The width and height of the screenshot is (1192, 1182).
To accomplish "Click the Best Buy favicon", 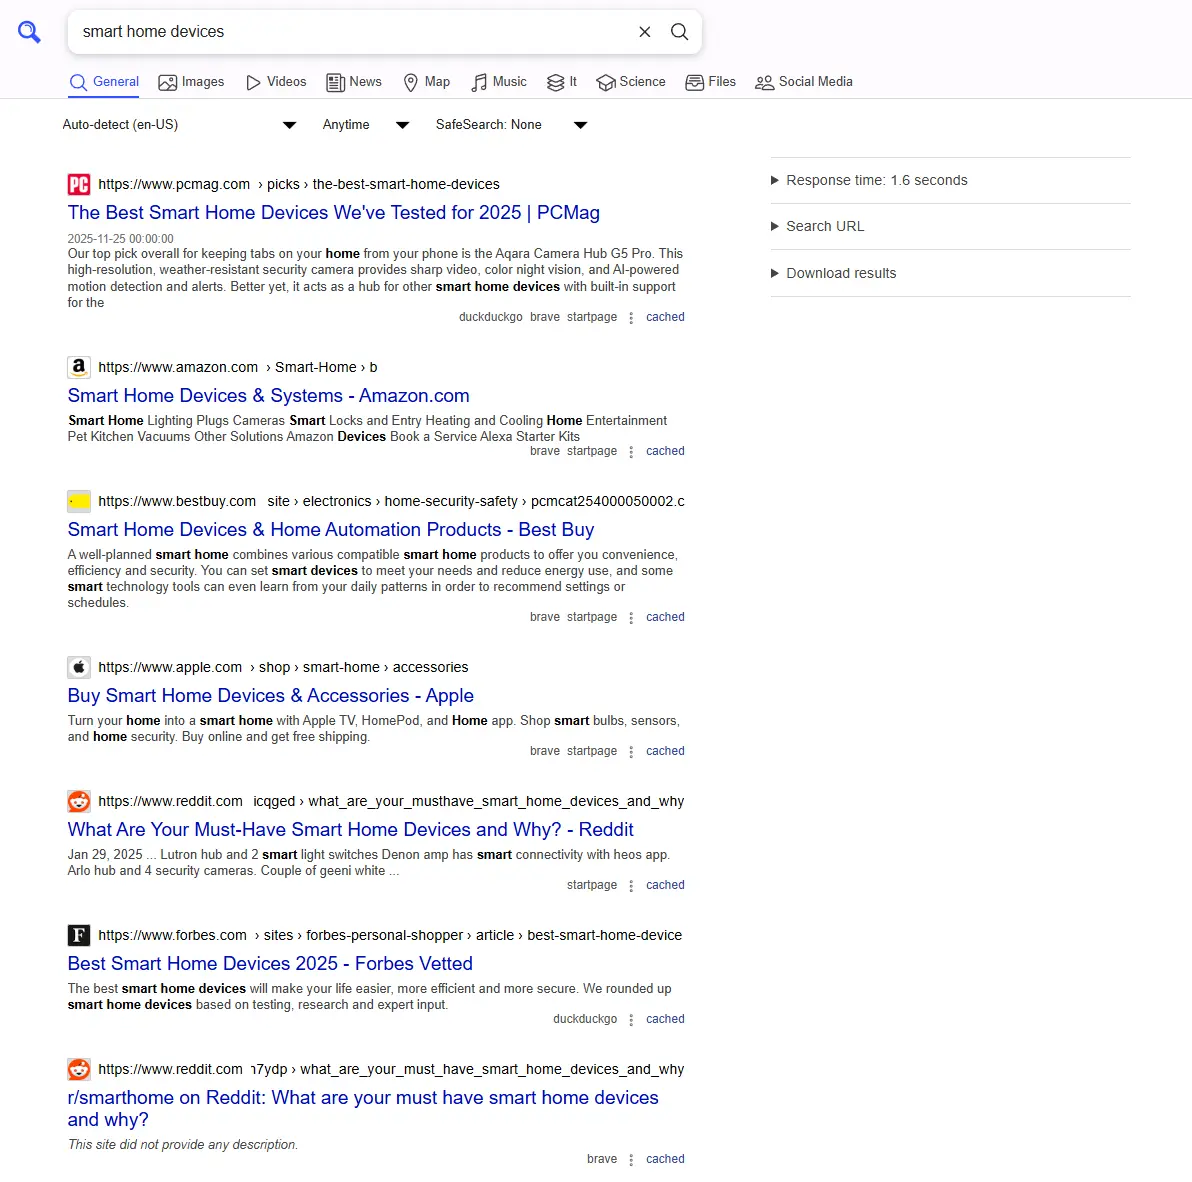I will (x=79, y=502).
